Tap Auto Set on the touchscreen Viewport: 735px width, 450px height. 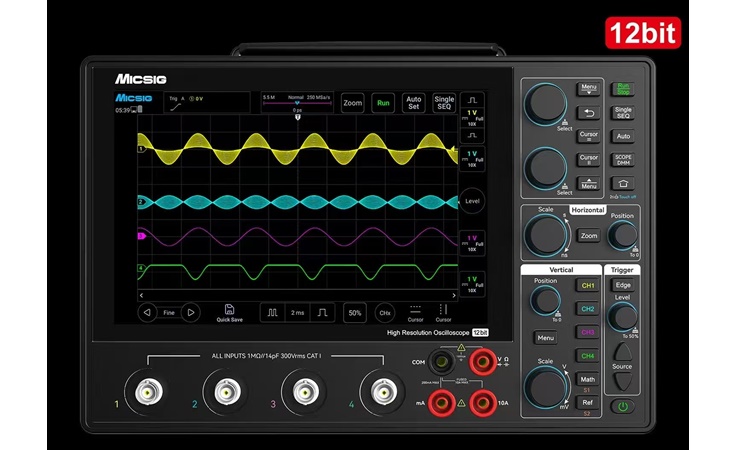click(x=413, y=103)
